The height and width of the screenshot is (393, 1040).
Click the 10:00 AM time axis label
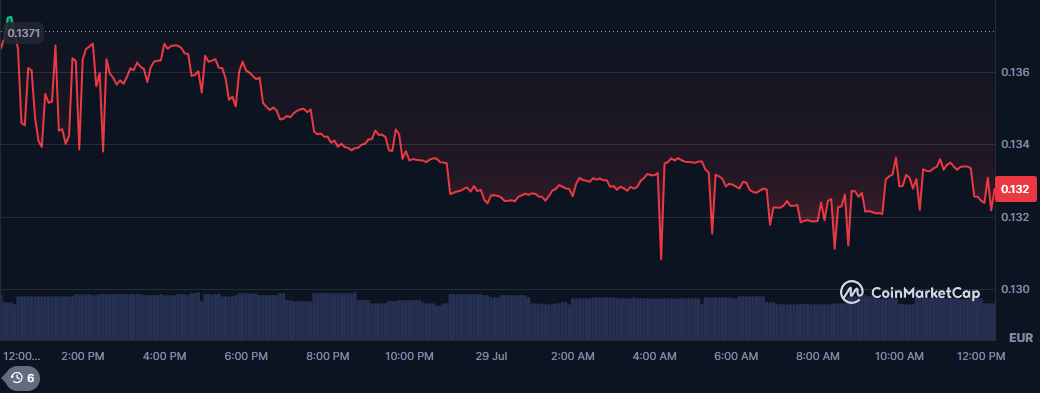[x=899, y=357]
